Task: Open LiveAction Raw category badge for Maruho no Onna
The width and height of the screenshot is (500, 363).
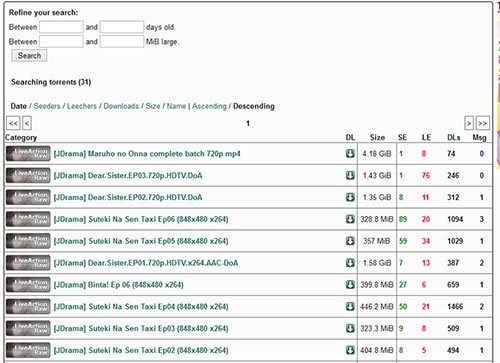Action: 28,153
